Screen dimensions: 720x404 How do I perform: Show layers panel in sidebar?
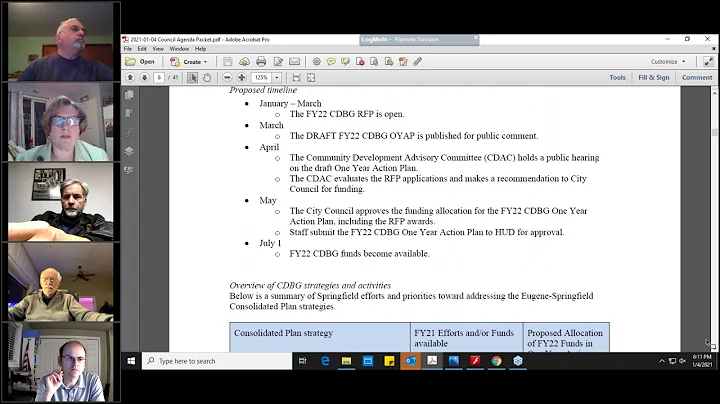129,151
